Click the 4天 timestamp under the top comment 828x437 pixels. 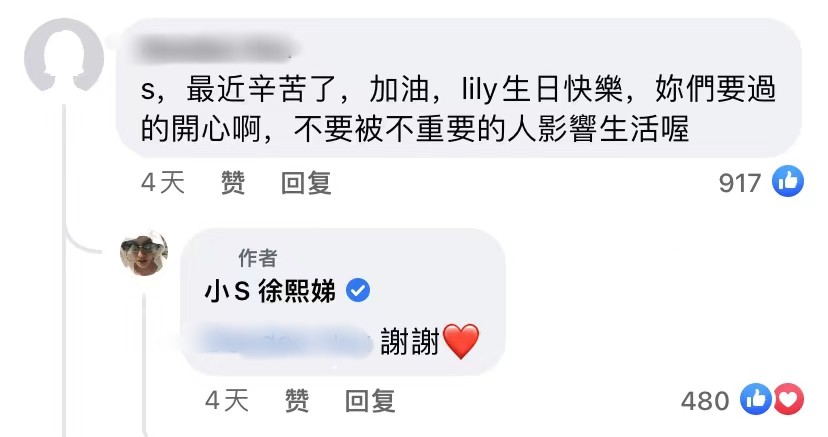pyautogui.click(x=163, y=183)
